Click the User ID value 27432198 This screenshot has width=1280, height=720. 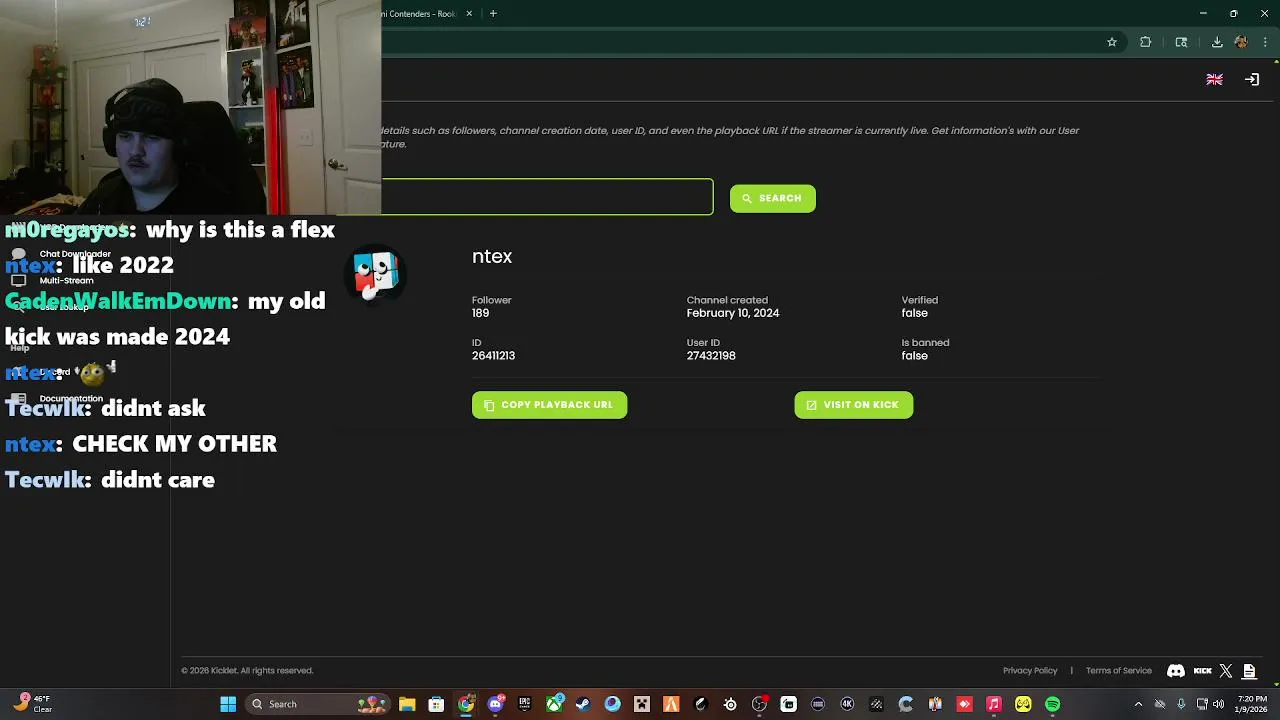(x=711, y=356)
